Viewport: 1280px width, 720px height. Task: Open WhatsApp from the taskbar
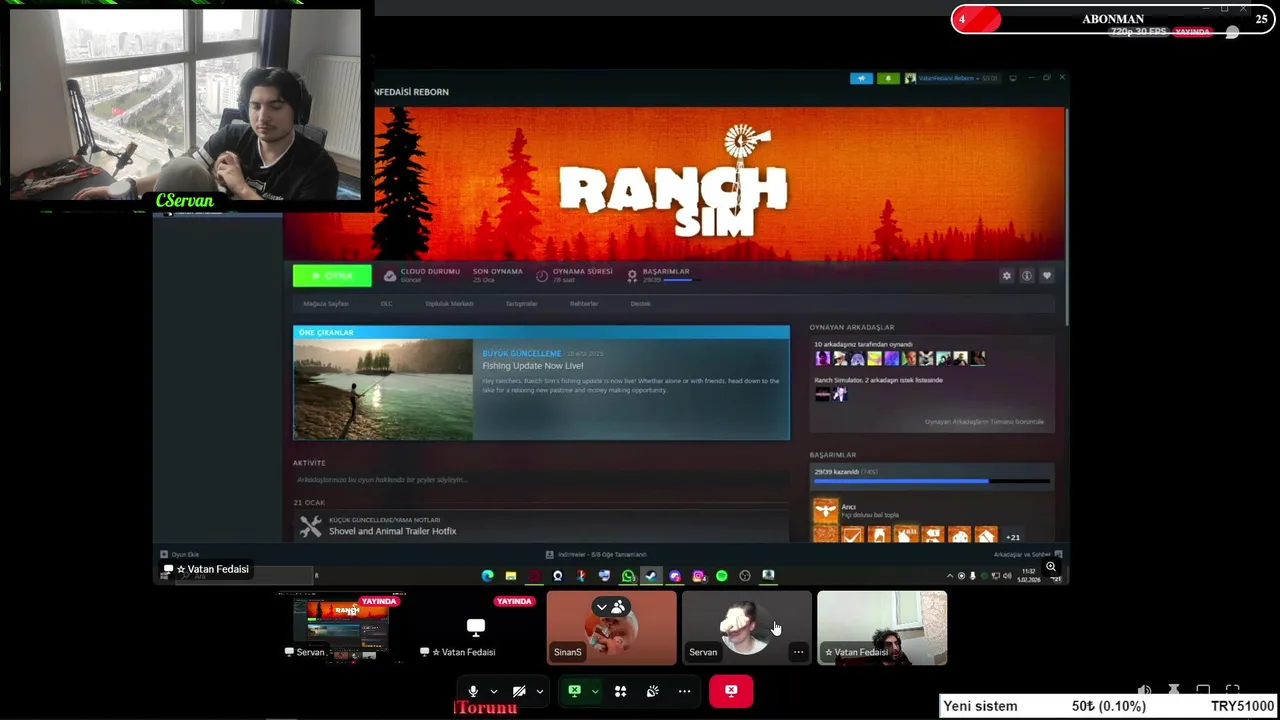click(628, 576)
